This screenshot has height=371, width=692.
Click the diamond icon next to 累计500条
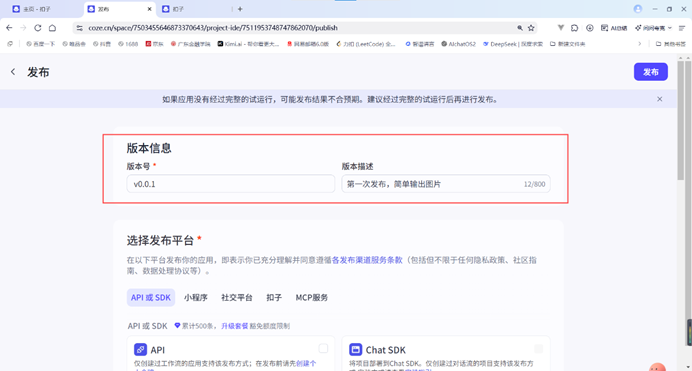[177, 326]
